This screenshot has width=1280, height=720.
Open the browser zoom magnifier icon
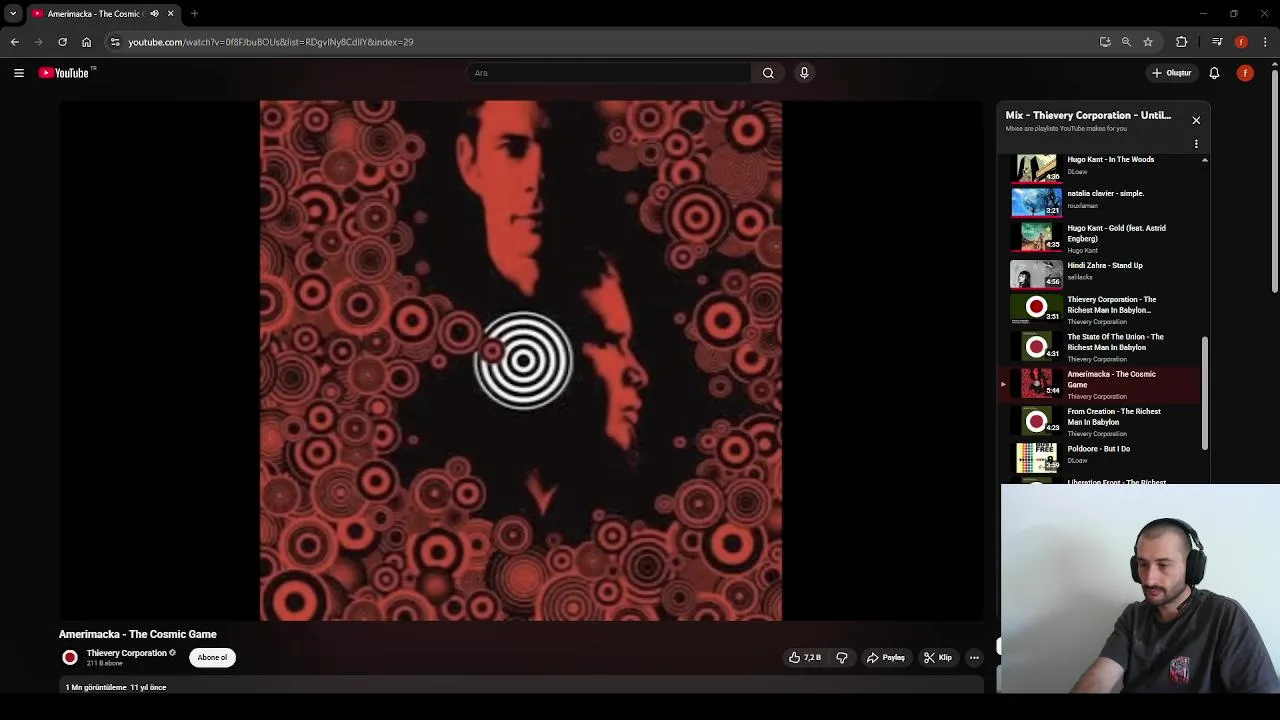[1126, 42]
